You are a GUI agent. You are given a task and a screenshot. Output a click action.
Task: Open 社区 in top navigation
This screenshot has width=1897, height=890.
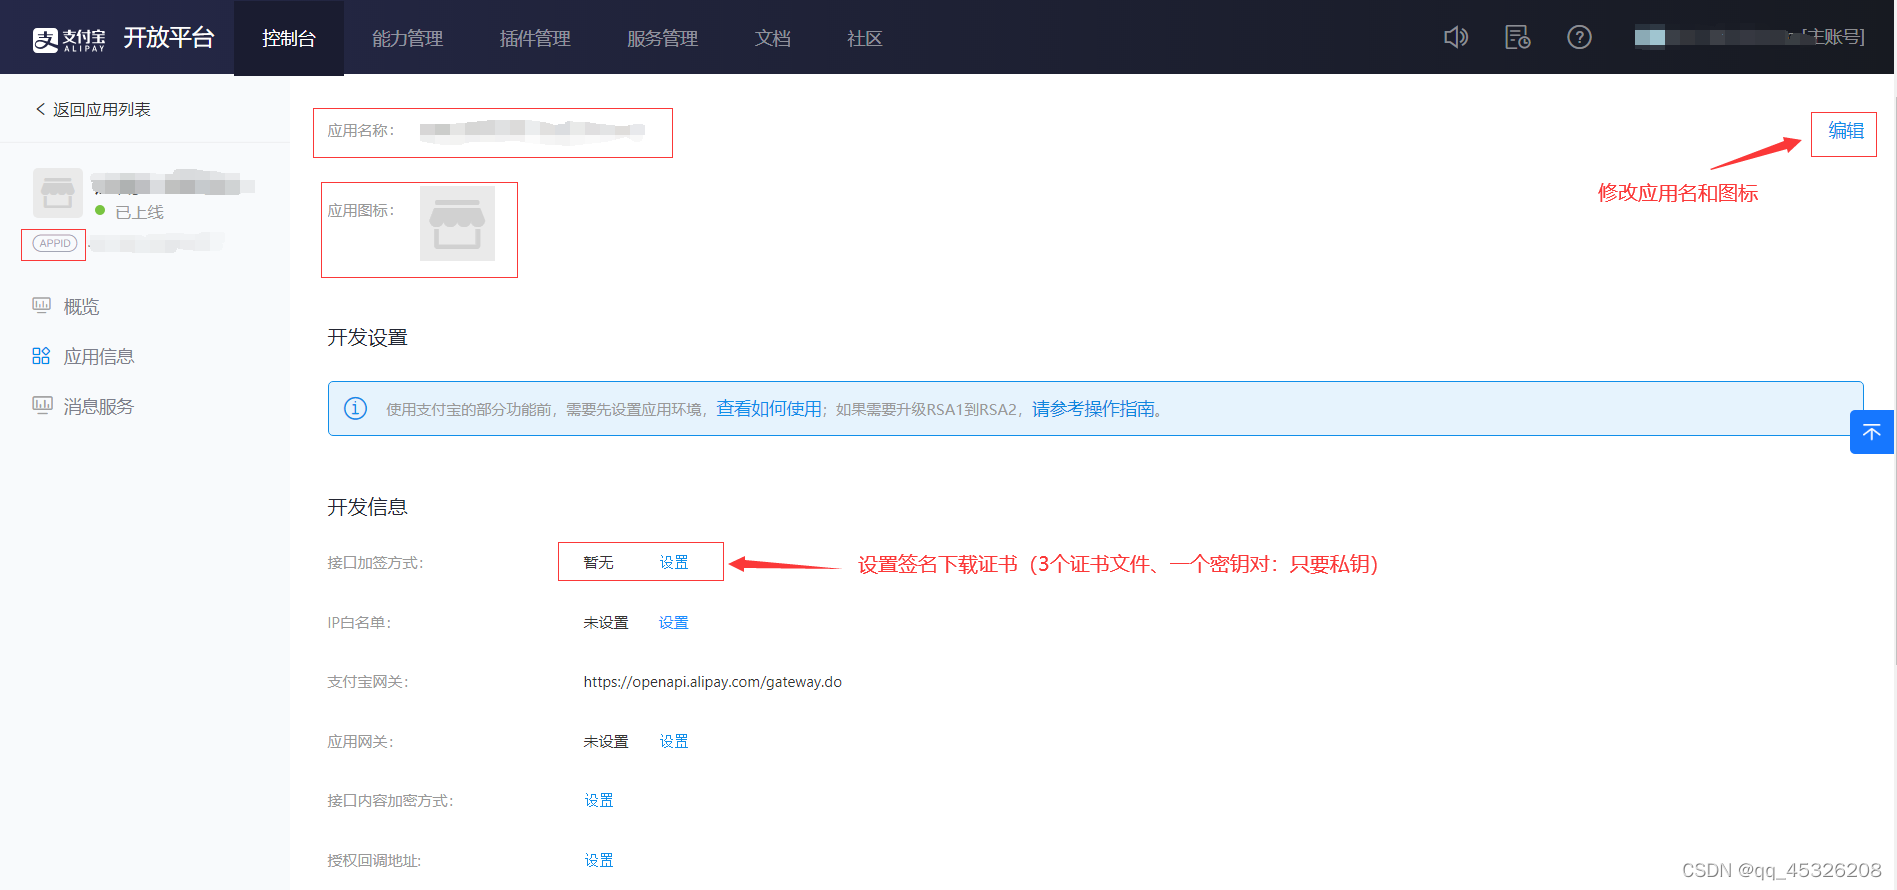[864, 38]
